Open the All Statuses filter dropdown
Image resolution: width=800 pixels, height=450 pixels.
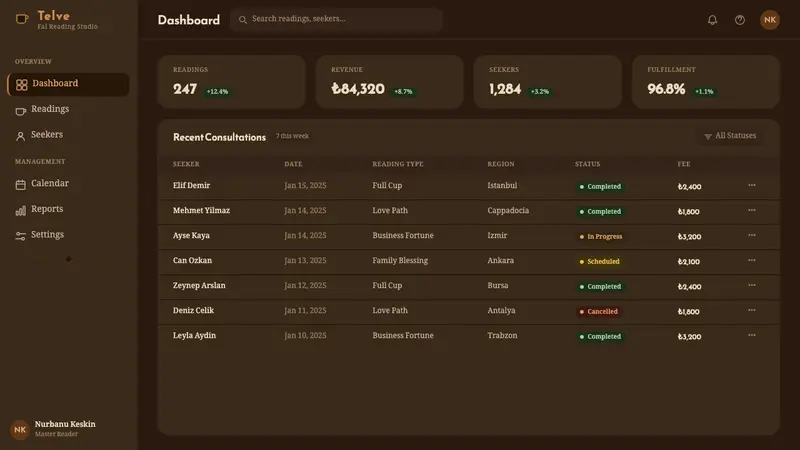tap(731, 136)
